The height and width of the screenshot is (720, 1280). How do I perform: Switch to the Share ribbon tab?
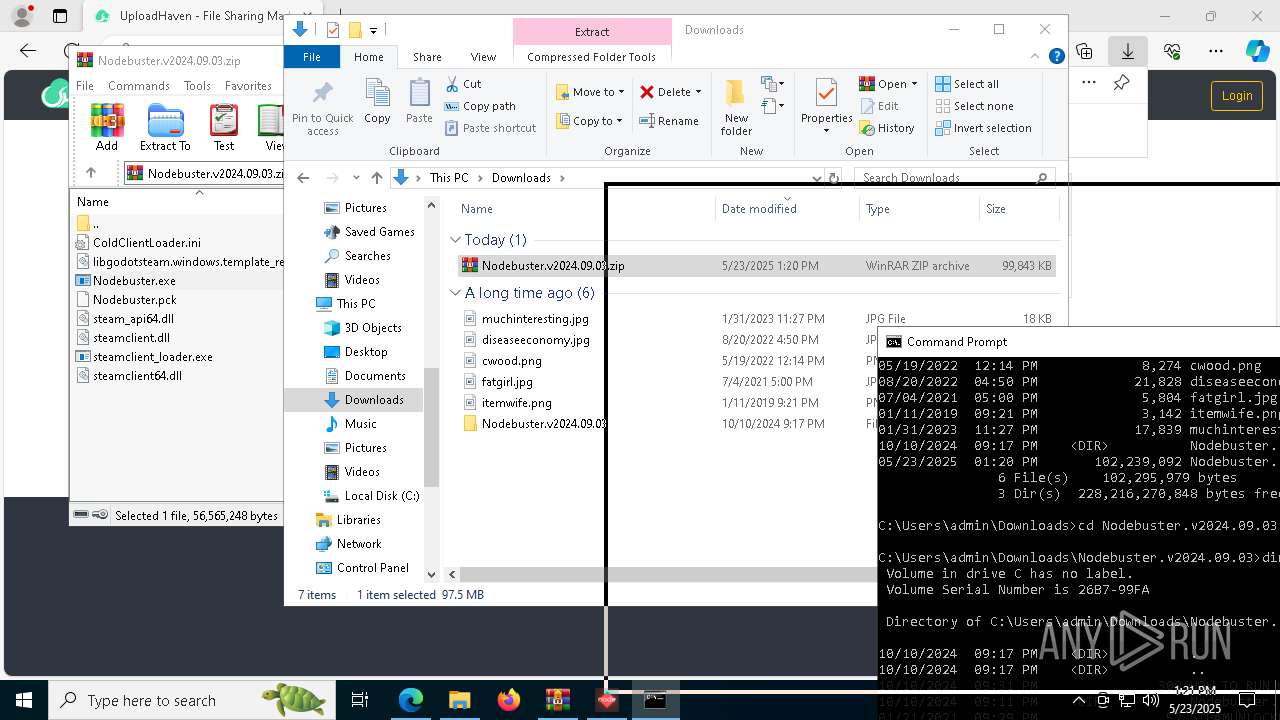427,57
